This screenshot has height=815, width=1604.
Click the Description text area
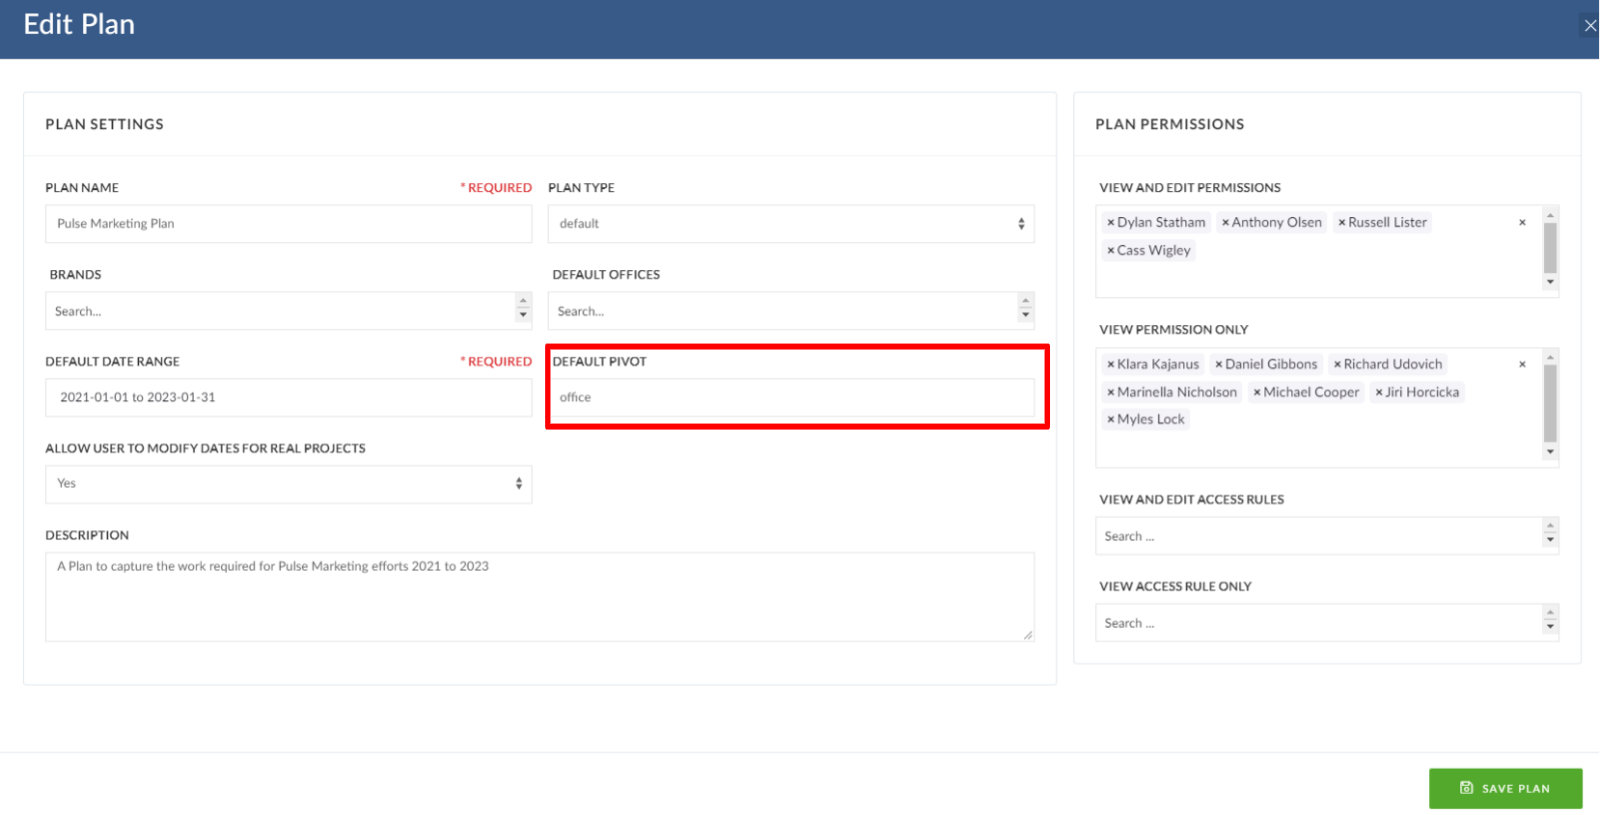pyautogui.click(x=540, y=597)
